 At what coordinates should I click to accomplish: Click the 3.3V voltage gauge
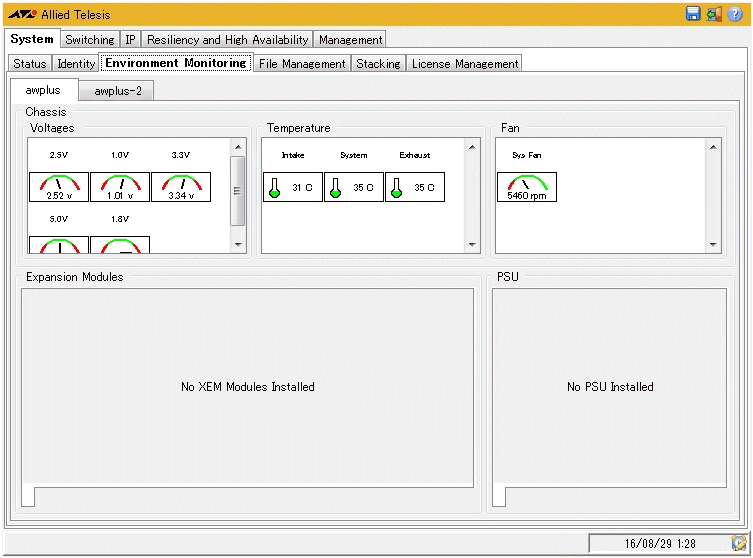click(x=181, y=187)
